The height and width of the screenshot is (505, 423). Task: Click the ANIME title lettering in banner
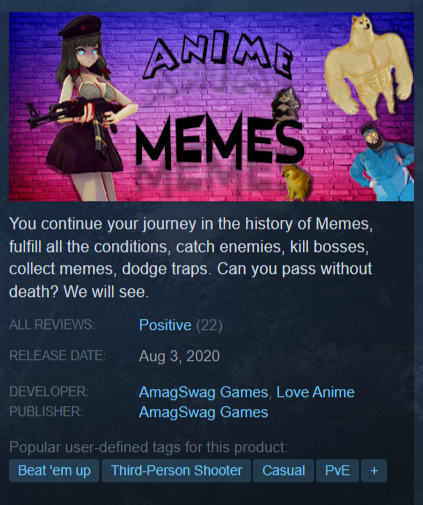pos(218,57)
